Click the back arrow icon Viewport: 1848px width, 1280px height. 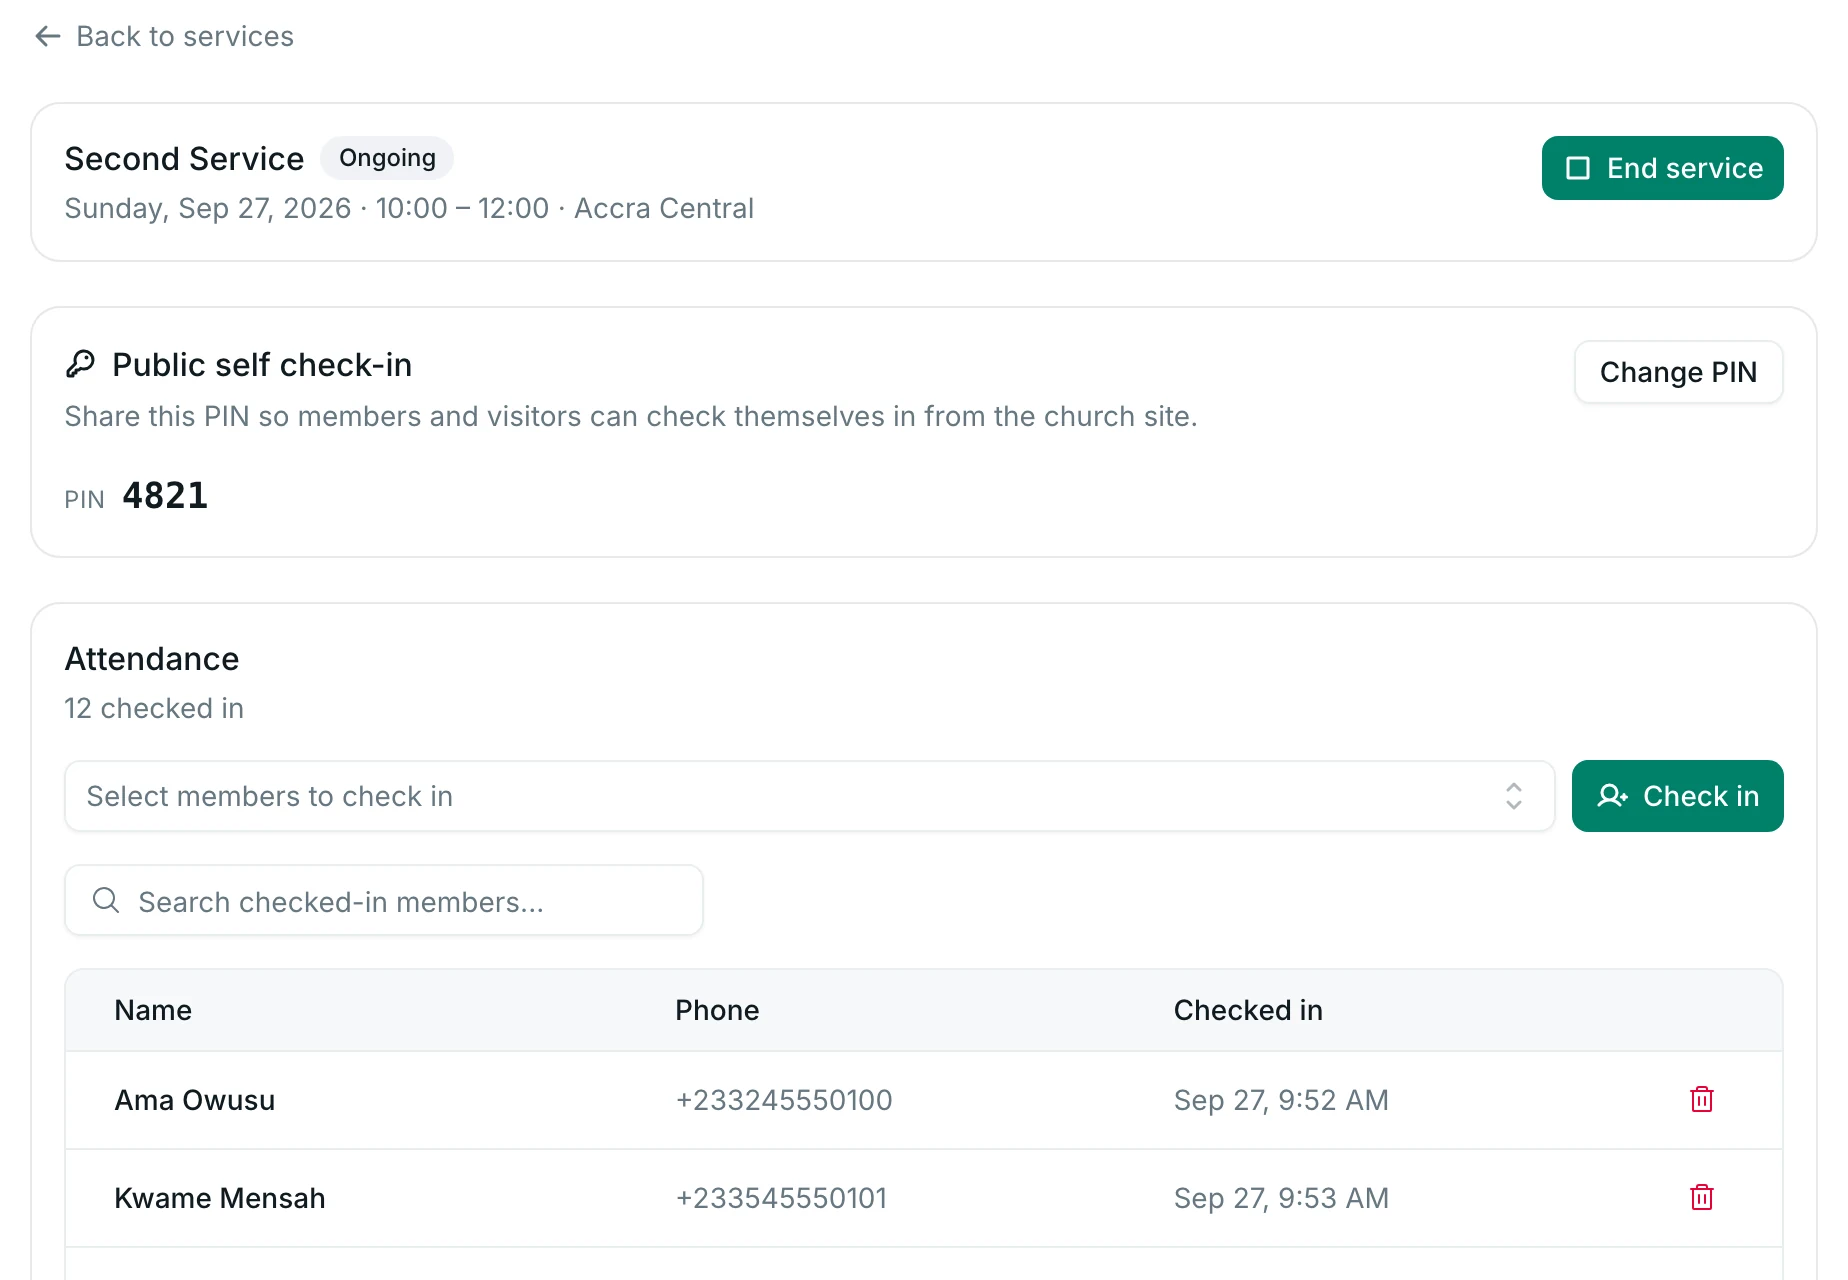coord(48,37)
